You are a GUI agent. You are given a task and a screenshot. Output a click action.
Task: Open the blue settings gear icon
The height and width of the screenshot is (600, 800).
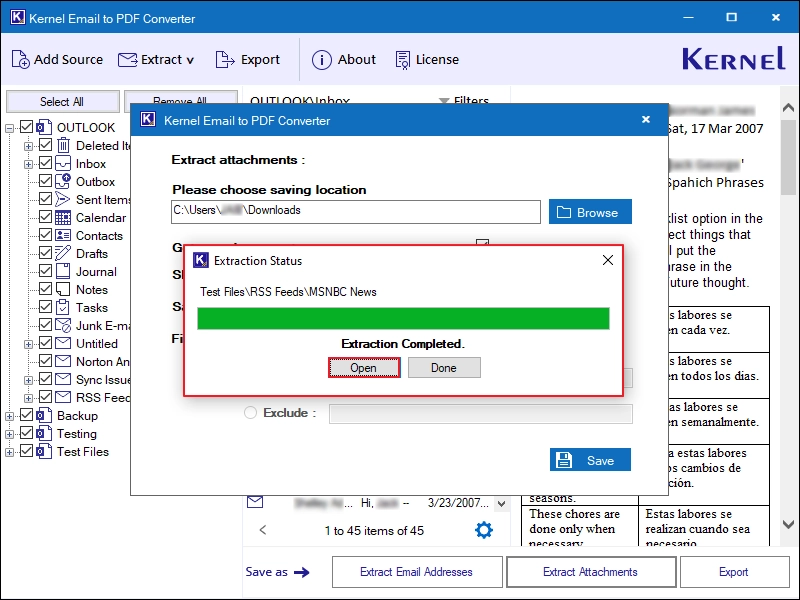tap(484, 530)
